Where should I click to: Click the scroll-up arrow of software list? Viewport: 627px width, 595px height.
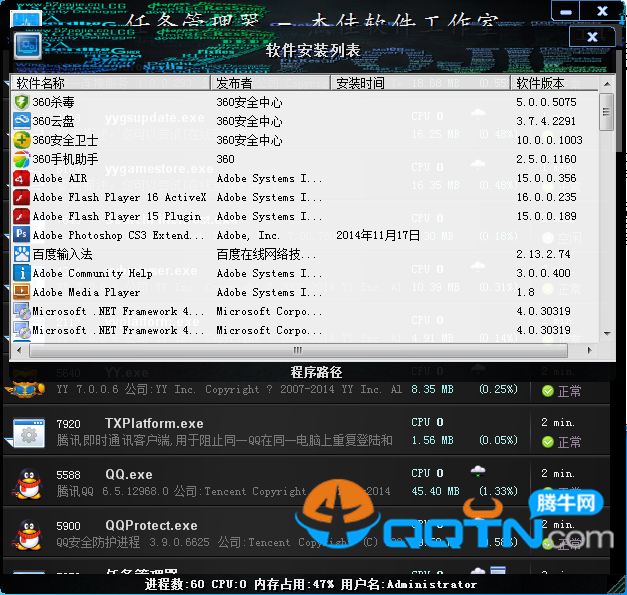point(606,84)
